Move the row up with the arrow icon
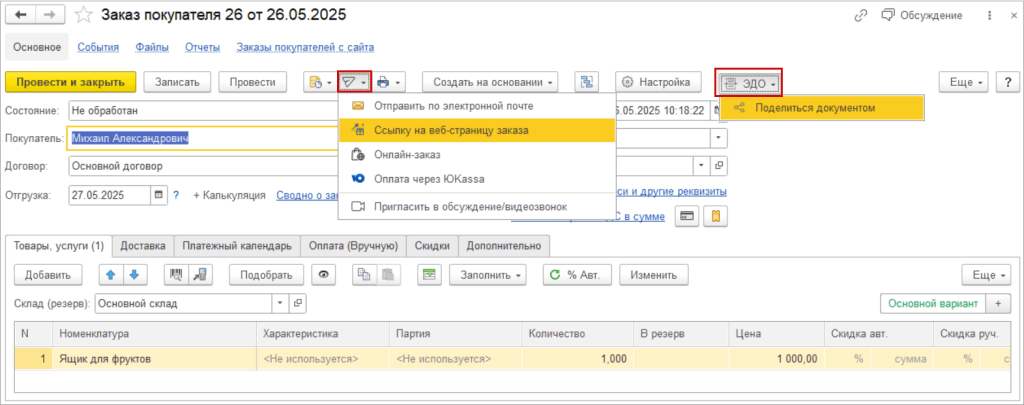The image size is (1024, 405). pyautogui.click(x=111, y=275)
